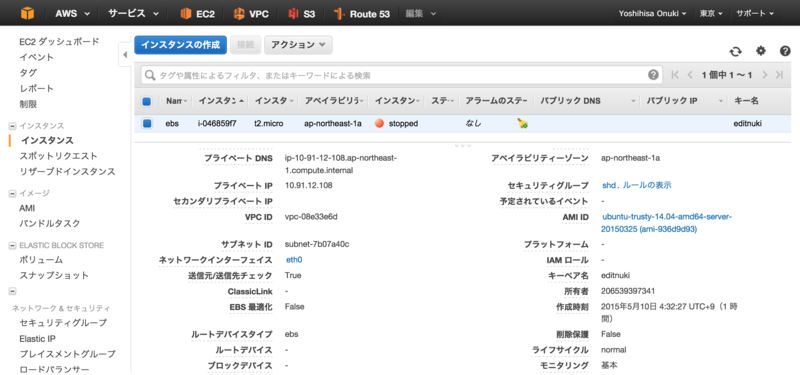Open the アクション dropdown button
The width and height of the screenshot is (800, 375).
coord(298,45)
